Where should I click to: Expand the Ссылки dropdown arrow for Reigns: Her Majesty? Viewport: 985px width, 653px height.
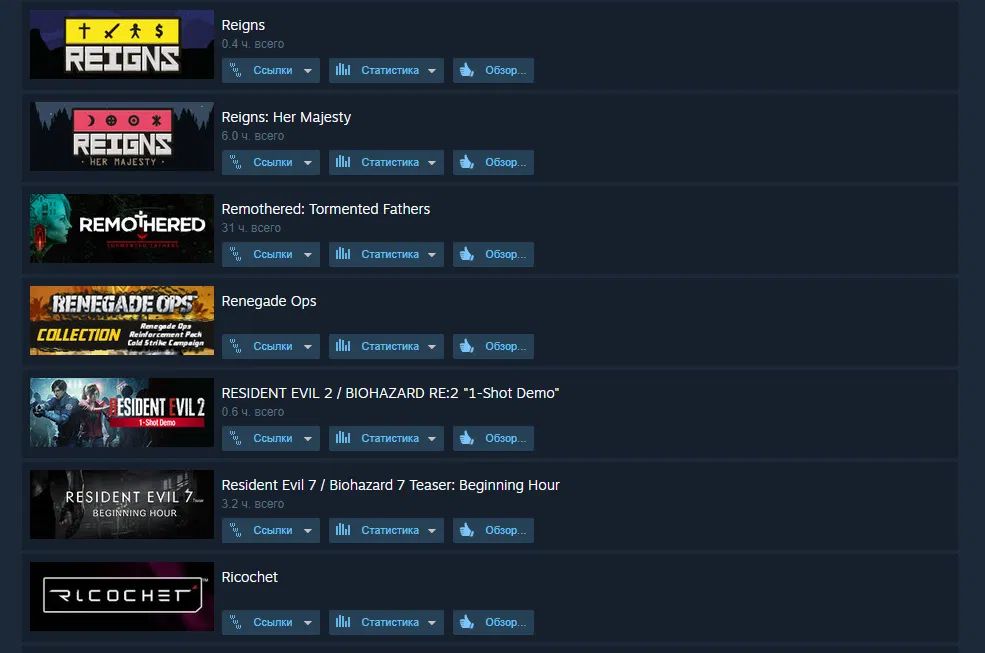(308, 163)
